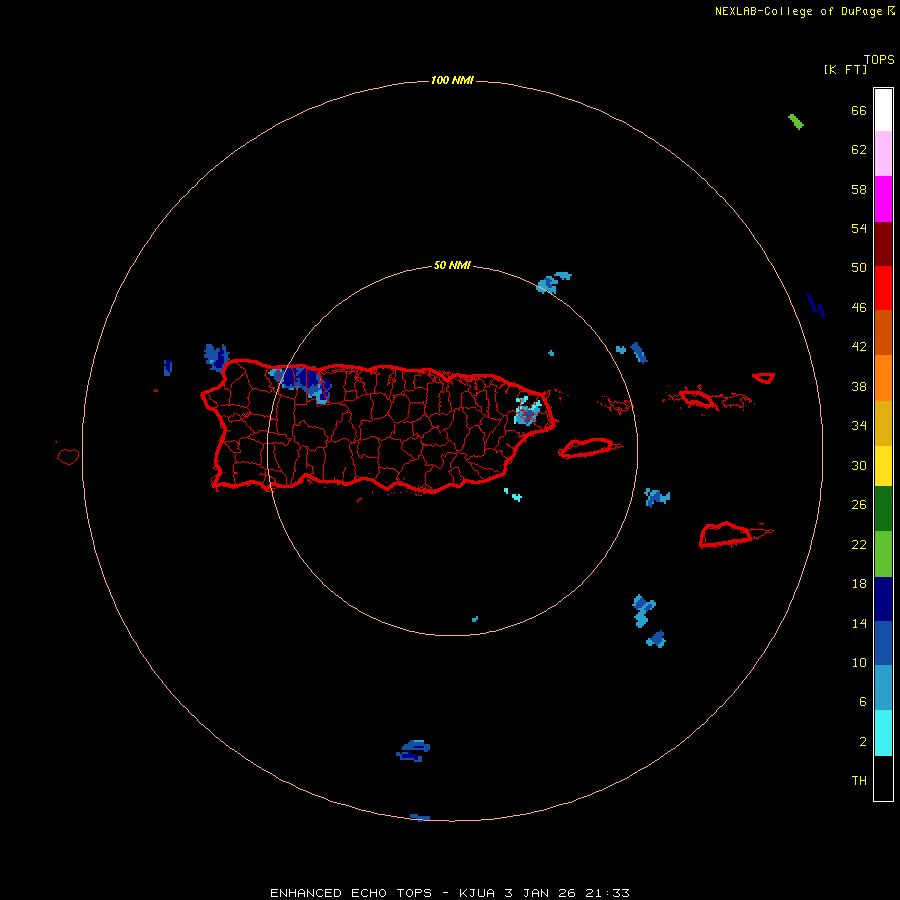Viewport: 900px width, 900px height.
Task: Pick the navy blue legend swatch
Action: click(x=883, y=599)
